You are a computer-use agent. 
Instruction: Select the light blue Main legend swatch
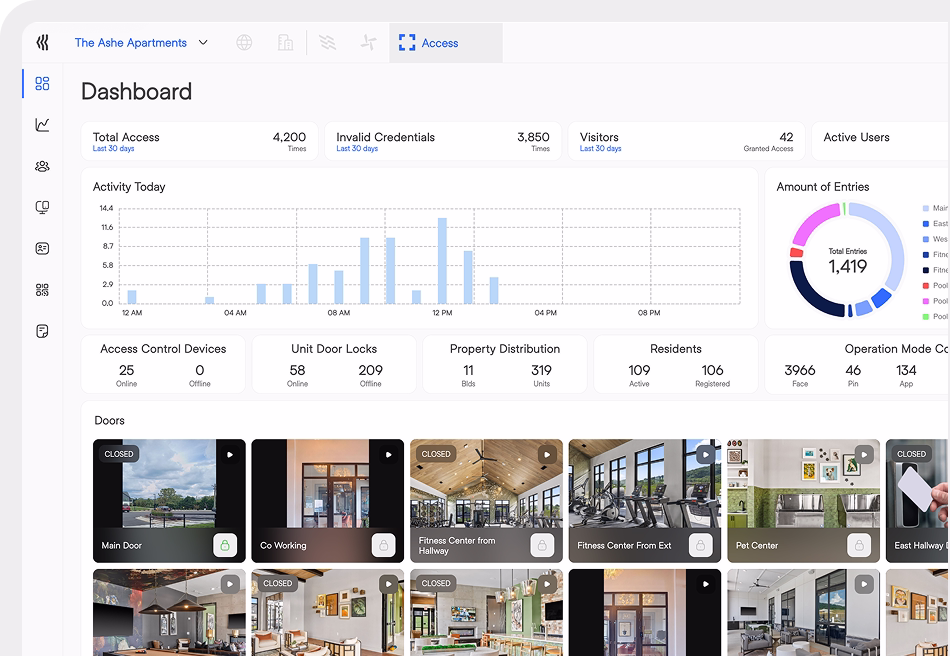coord(926,208)
